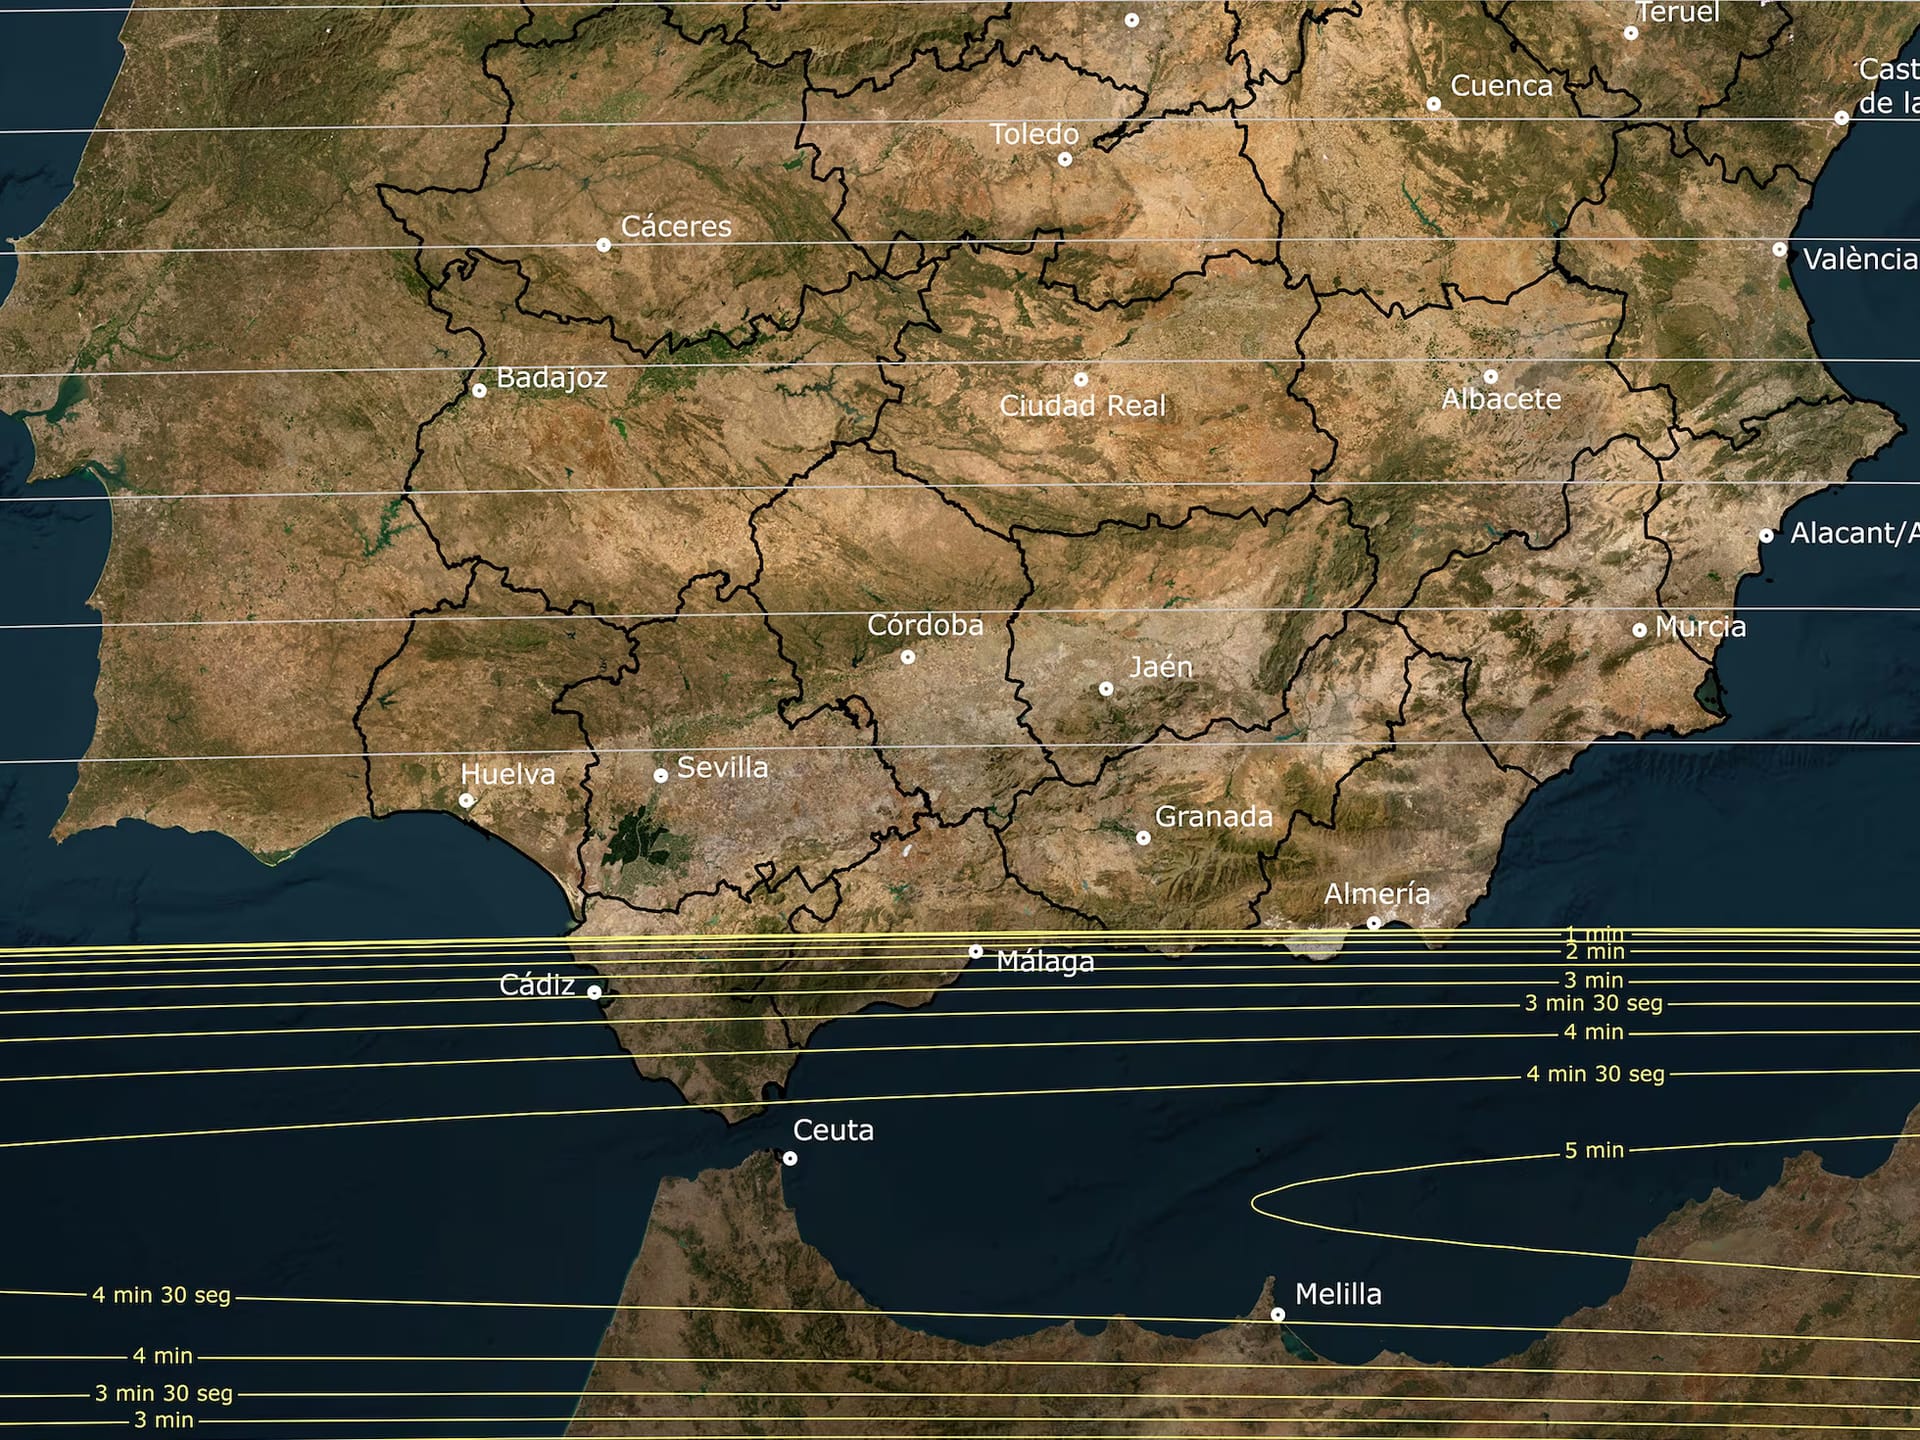Click the Sevilla marker dot
Image resolution: width=1920 pixels, height=1440 pixels.
coord(661,776)
